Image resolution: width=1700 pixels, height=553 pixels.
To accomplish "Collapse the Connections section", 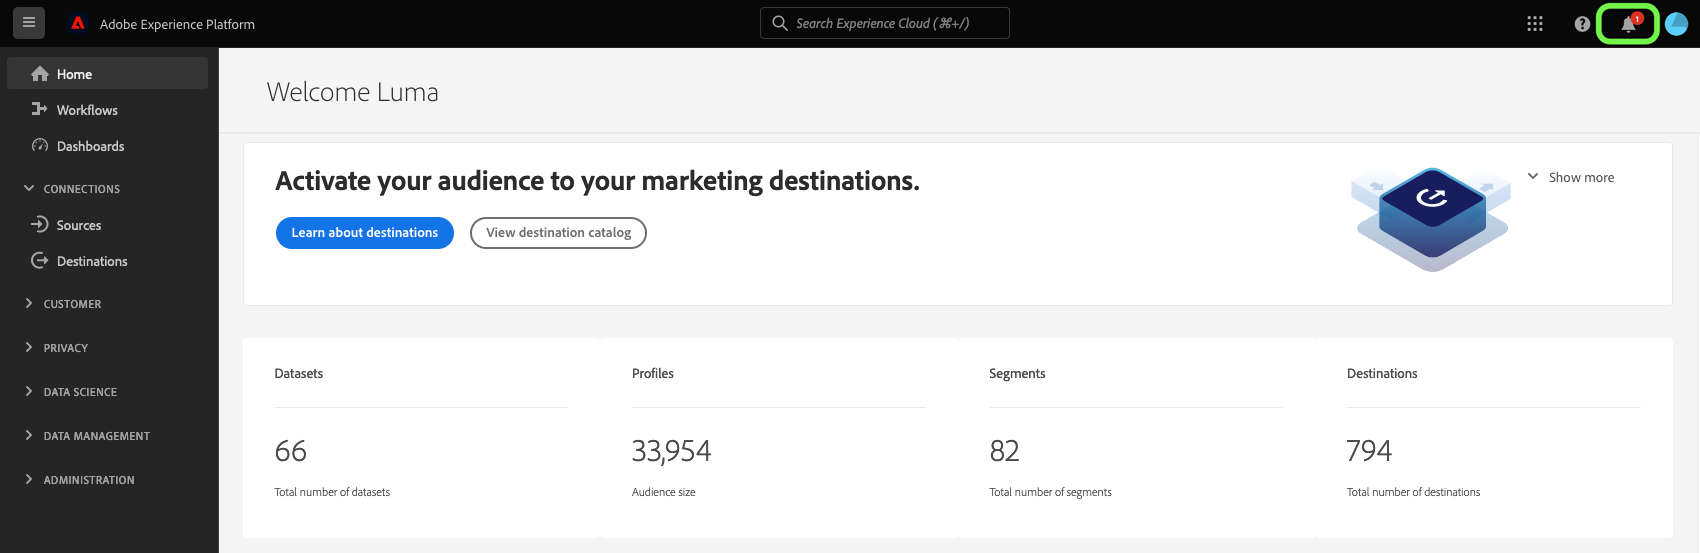I will pos(29,188).
